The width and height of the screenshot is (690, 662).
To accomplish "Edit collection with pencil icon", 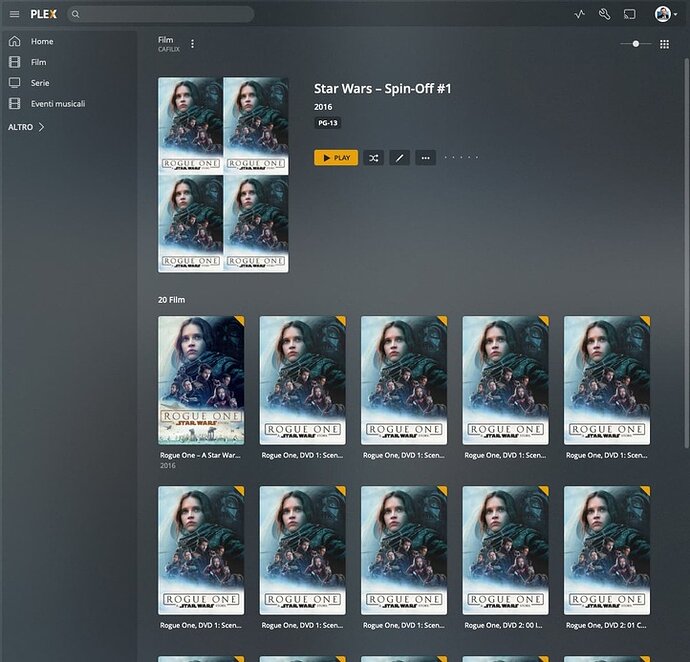I will click(x=400, y=158).
